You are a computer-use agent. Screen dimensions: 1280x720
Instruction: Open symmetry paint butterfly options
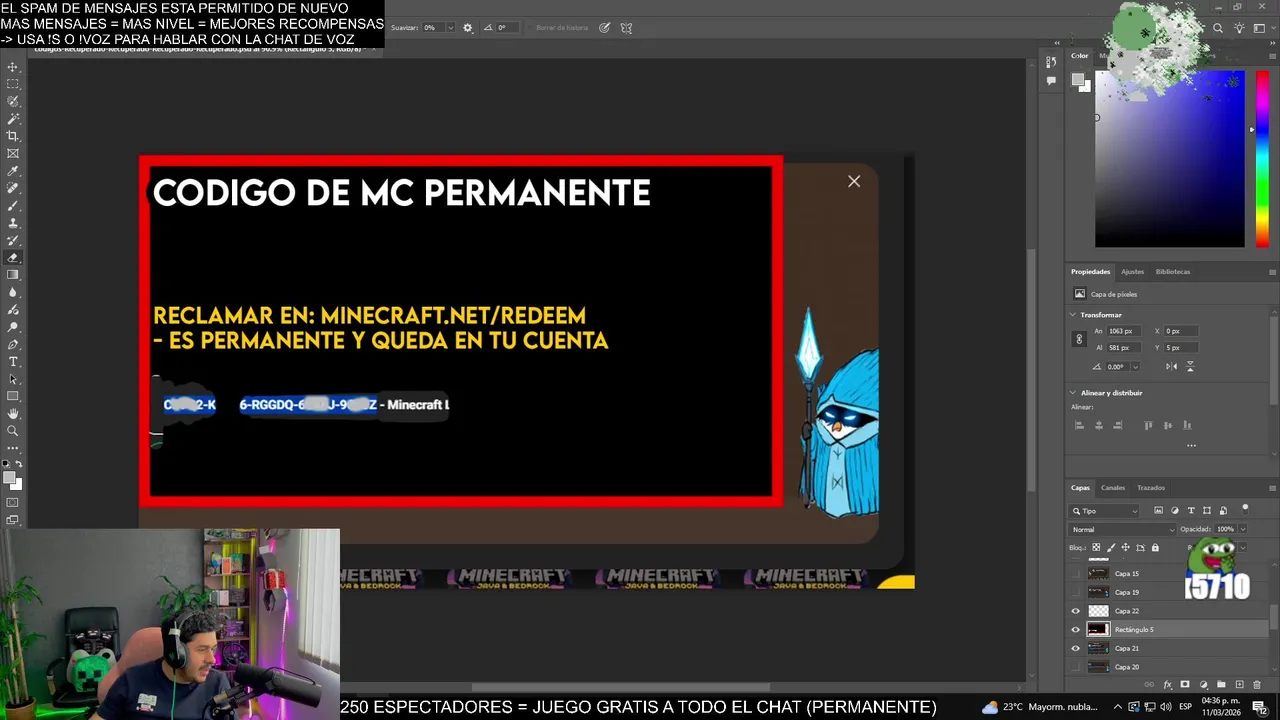(x=627, y=28)
